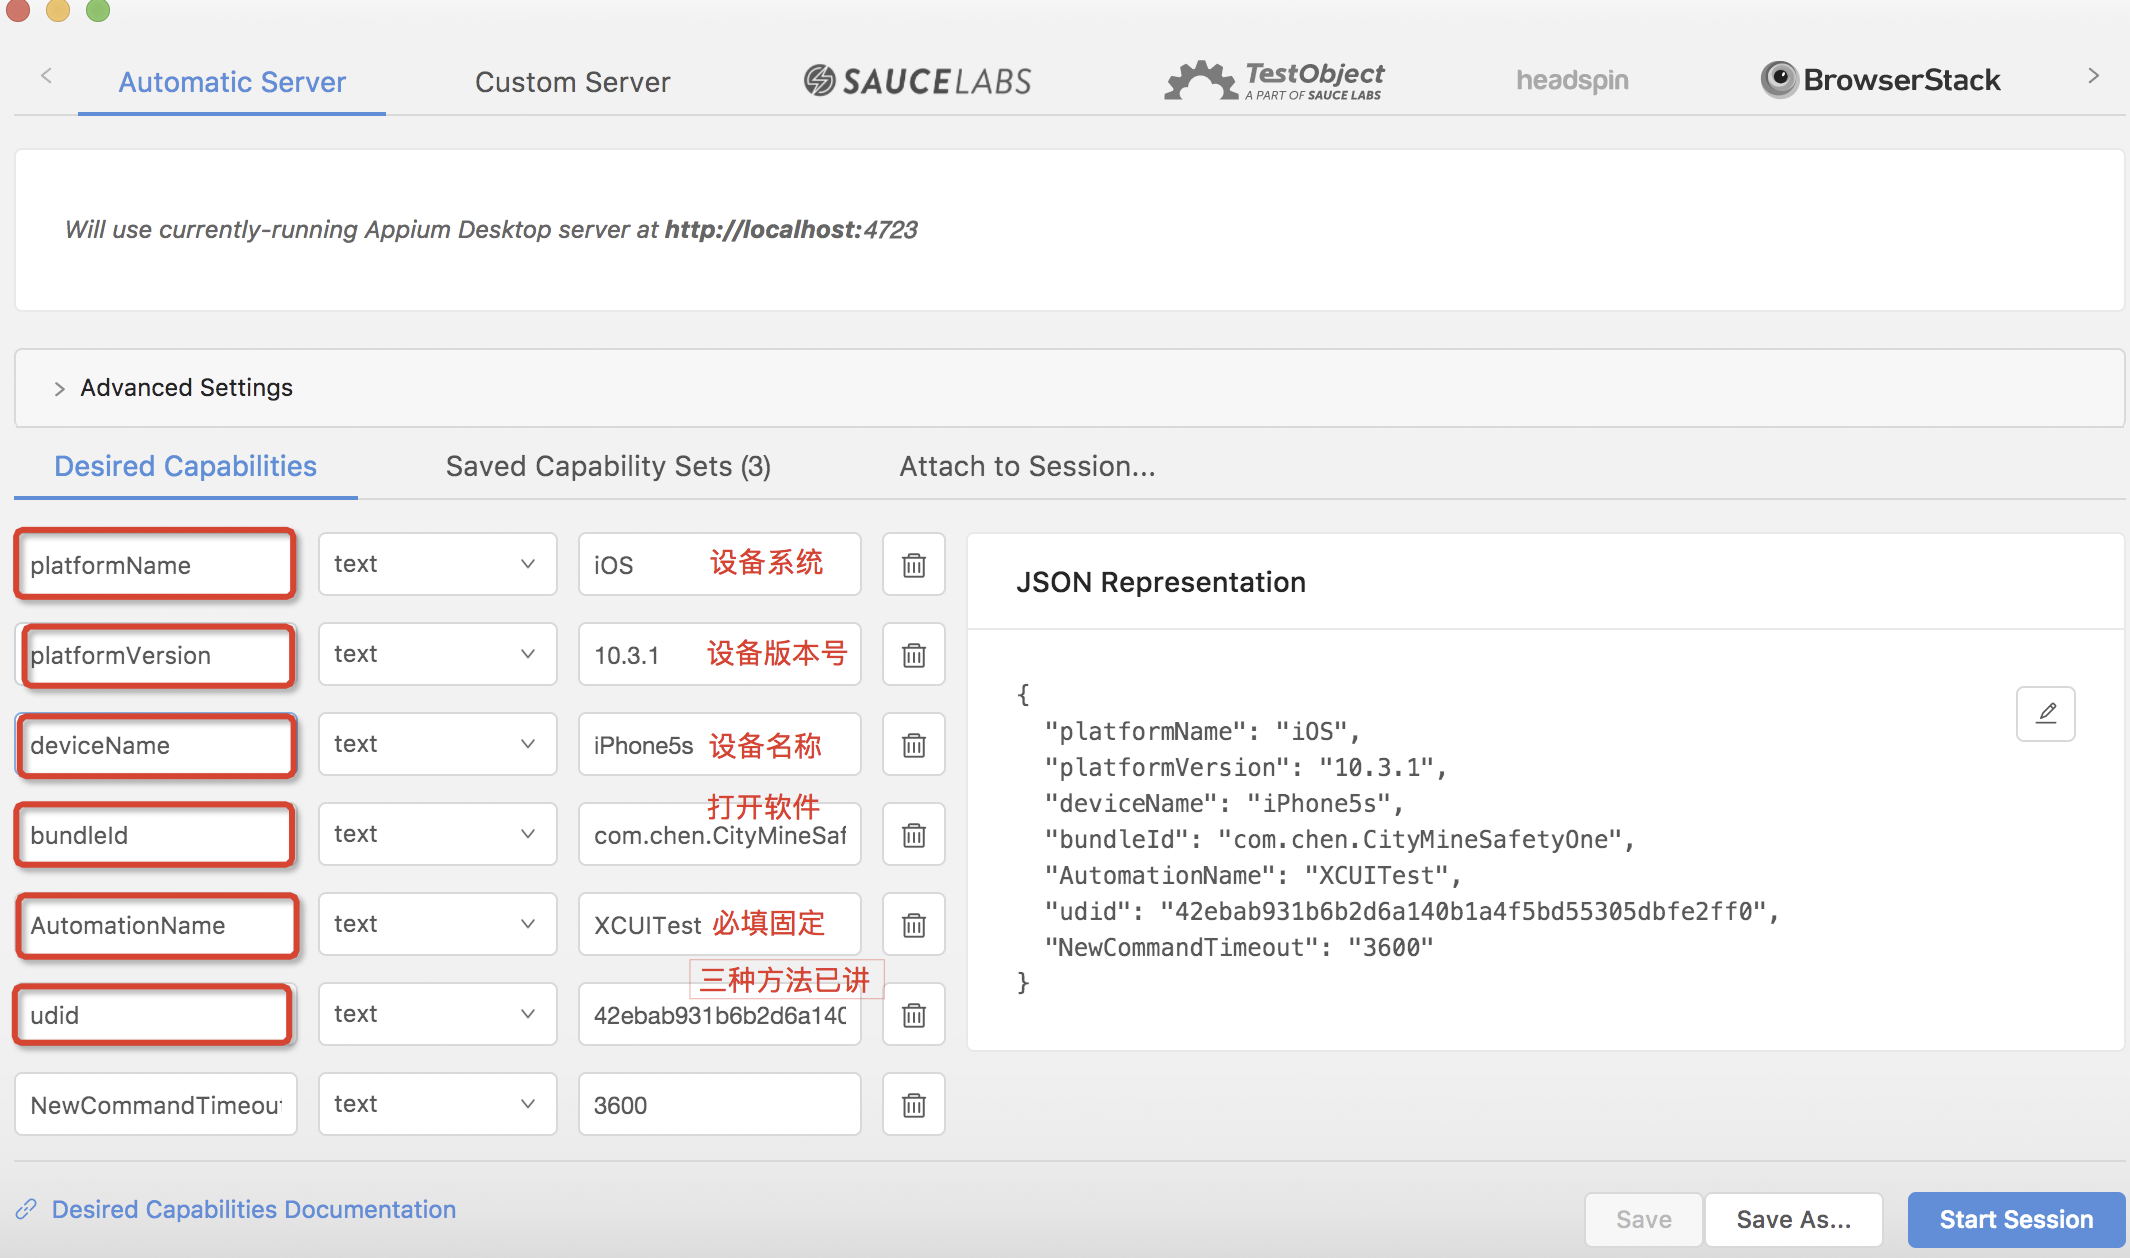The height and width of the screenshot is (1258, 2130).
Task: Click the udid name field
Action: [155, 1015]
